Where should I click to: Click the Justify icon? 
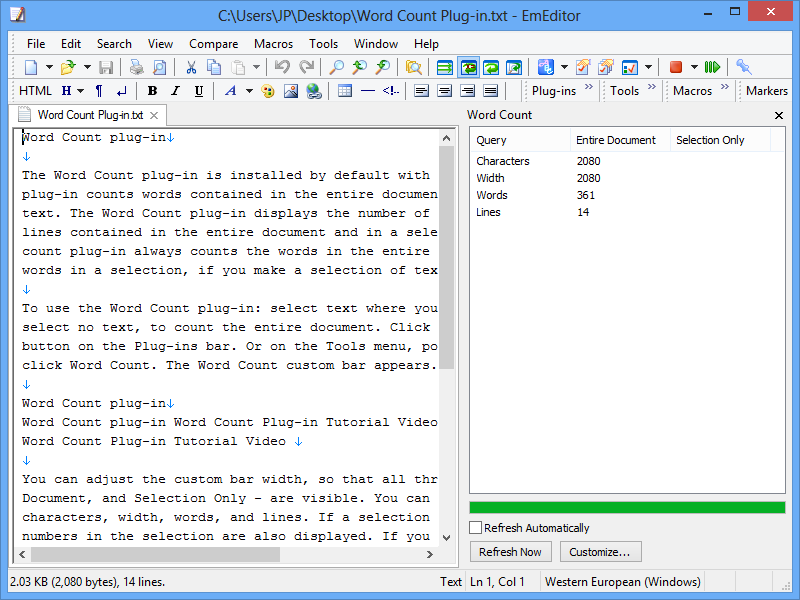tap(490, 91)
